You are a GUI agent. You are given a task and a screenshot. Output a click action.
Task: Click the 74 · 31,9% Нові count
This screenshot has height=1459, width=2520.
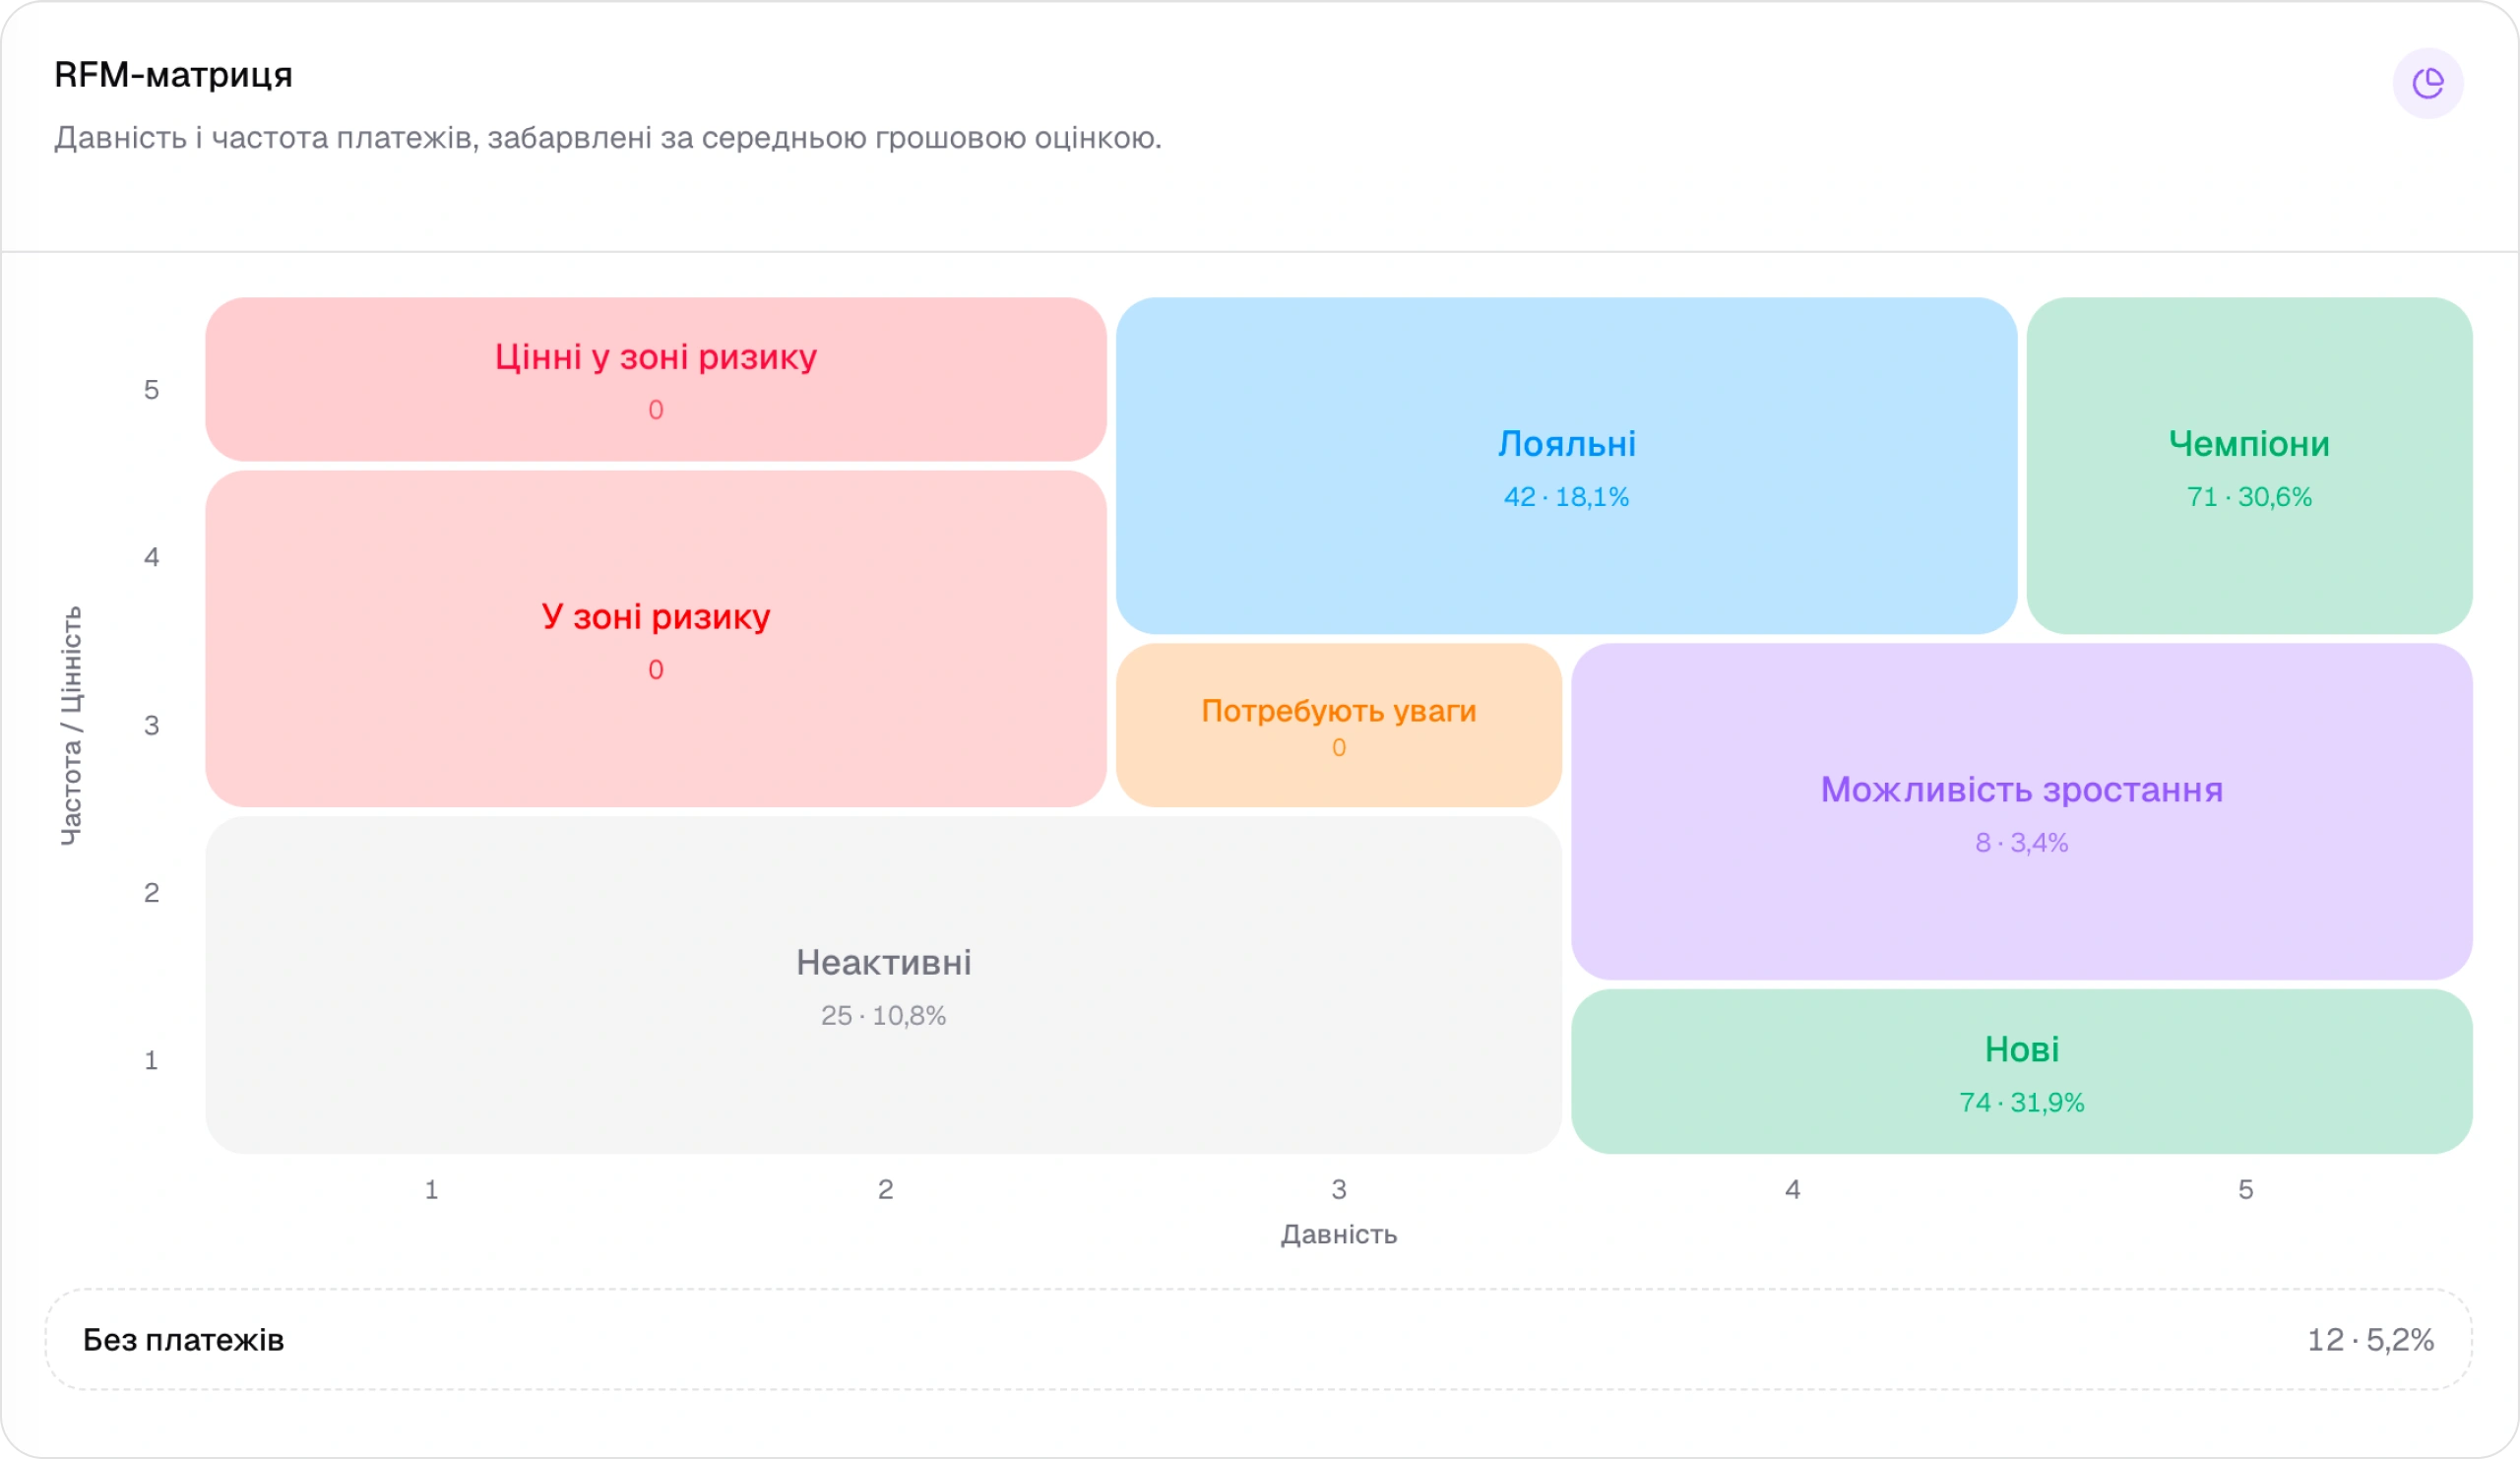(2022, 1102)
